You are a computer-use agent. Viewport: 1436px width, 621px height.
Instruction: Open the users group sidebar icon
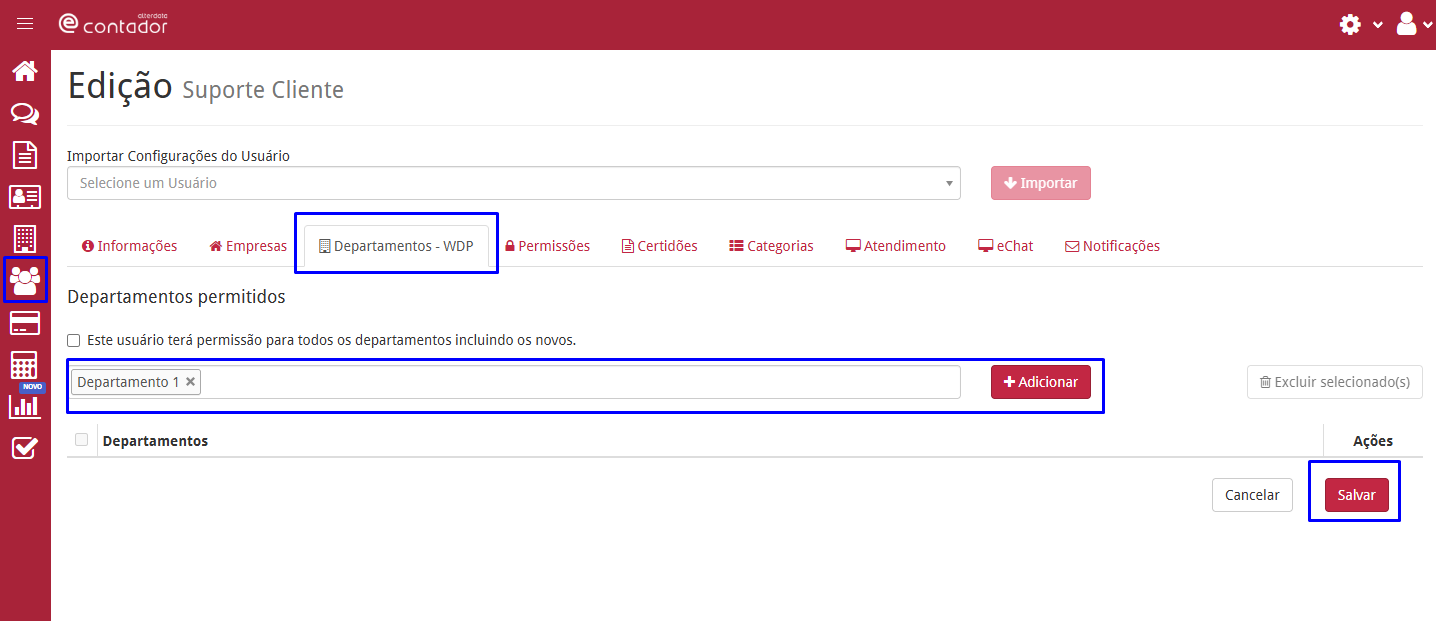click(25, 280)
